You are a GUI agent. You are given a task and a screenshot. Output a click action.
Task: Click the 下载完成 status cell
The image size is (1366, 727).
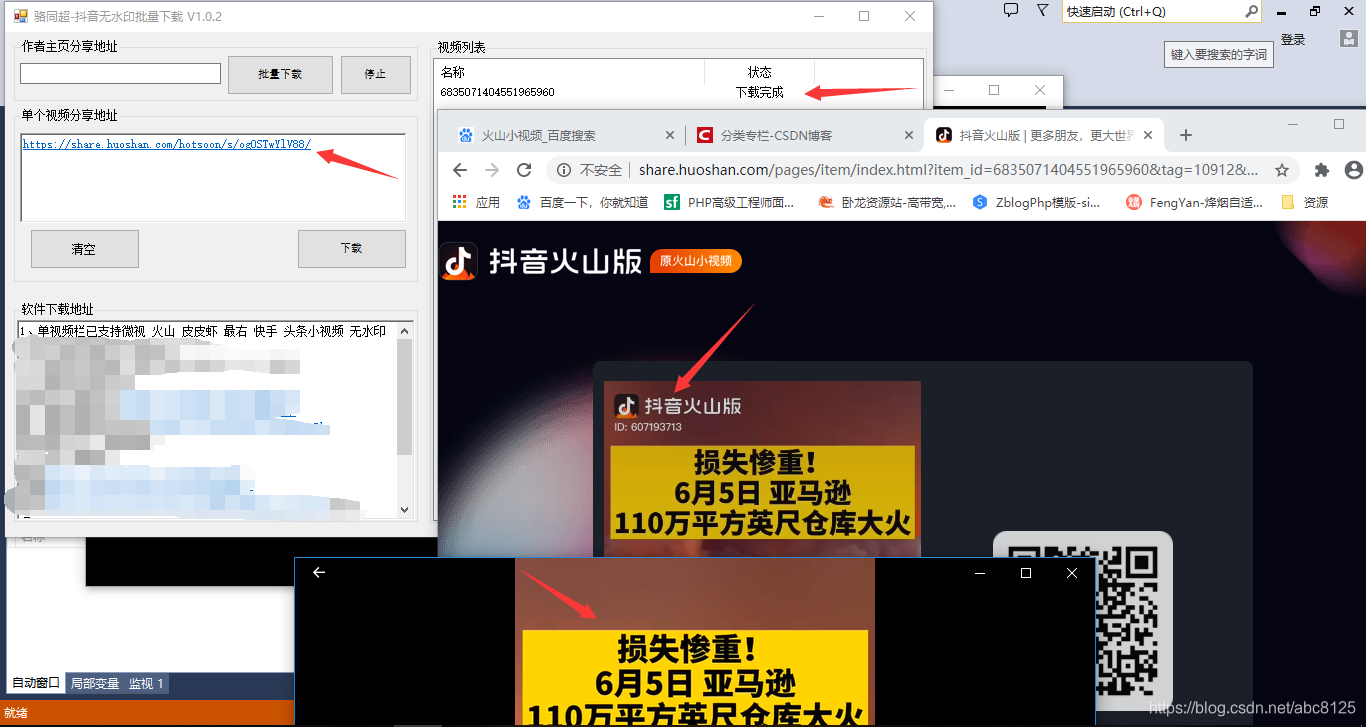click(x=760, y=92)
